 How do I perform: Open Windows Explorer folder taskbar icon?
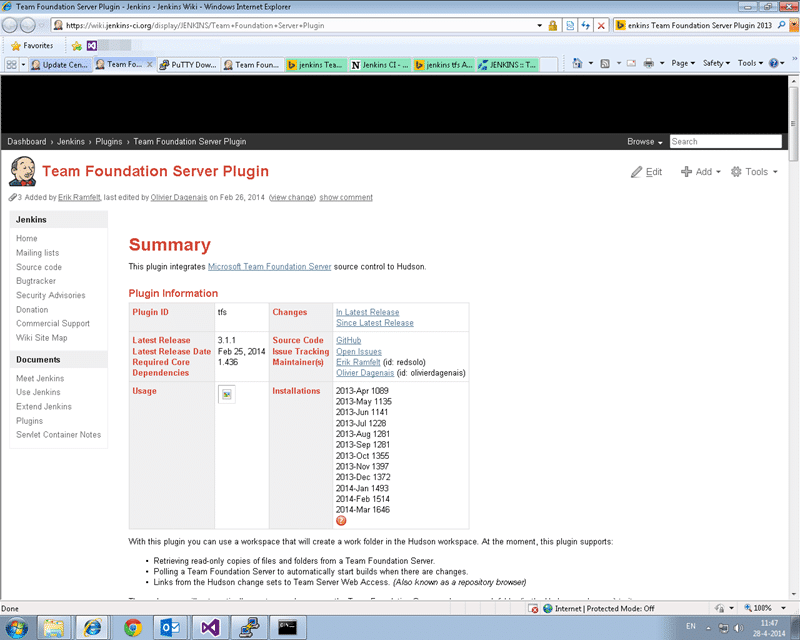pos(54,627)
